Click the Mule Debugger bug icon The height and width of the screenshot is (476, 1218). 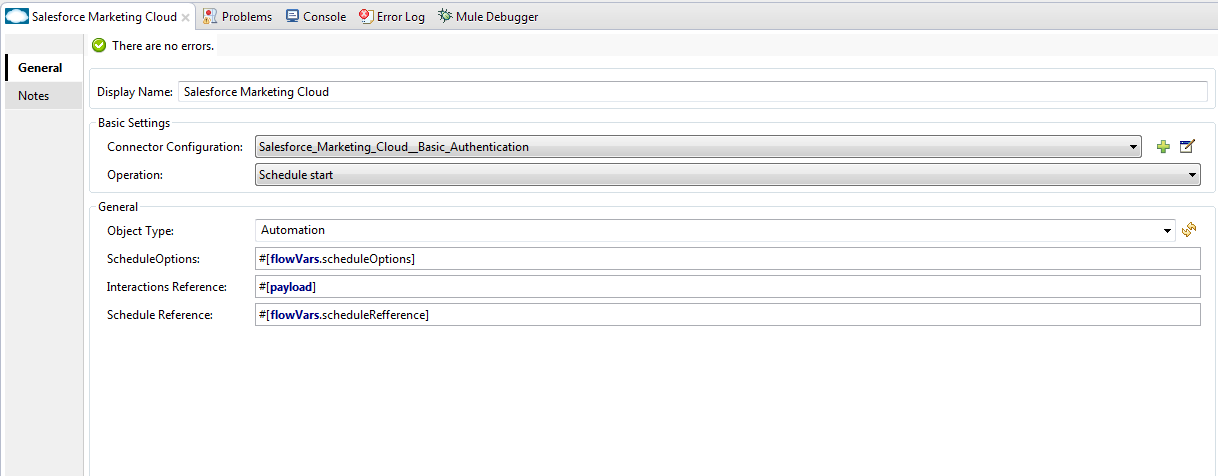(445, 17)
